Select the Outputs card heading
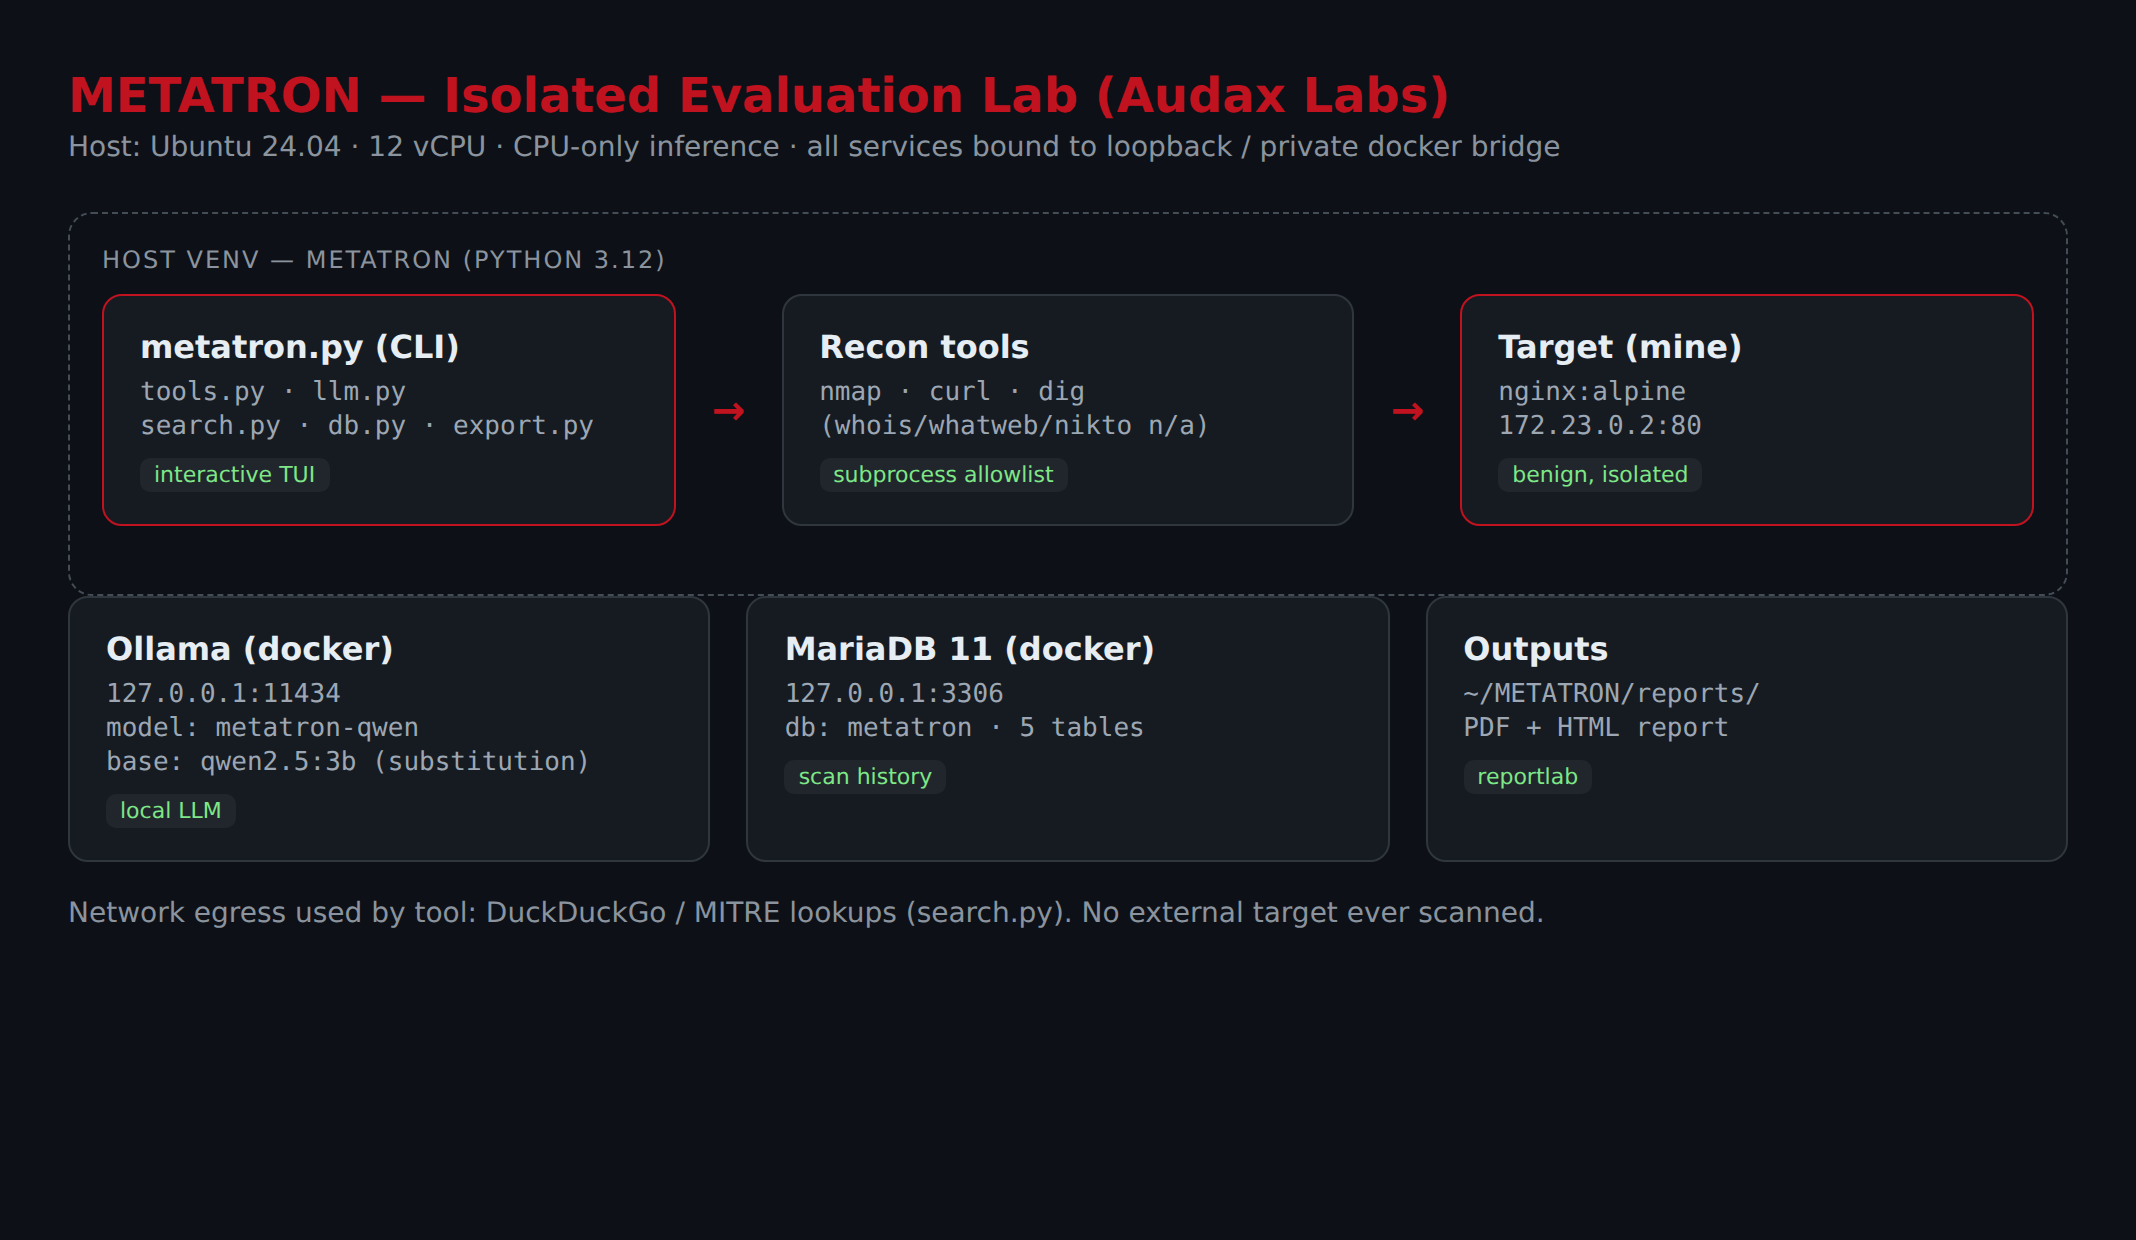 [1536, 649]
